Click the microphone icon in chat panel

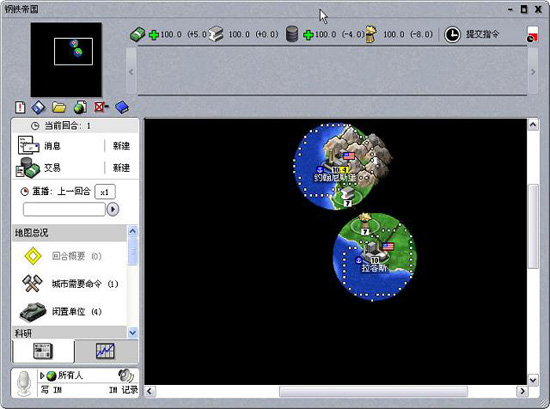(24, 383)
